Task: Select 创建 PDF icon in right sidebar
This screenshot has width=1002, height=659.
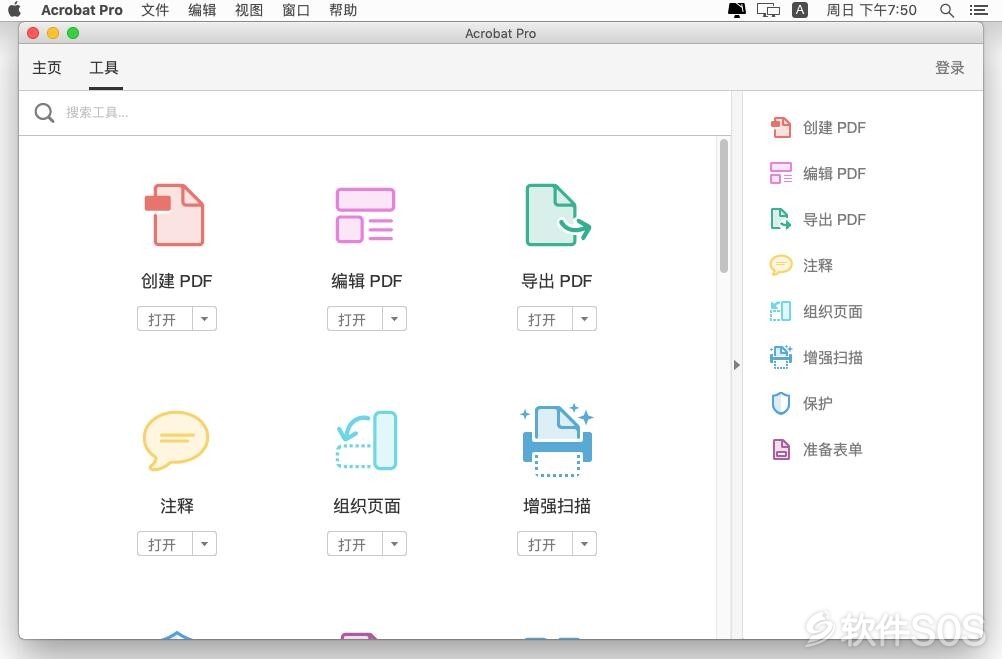Action: click(x=780, y=127)
